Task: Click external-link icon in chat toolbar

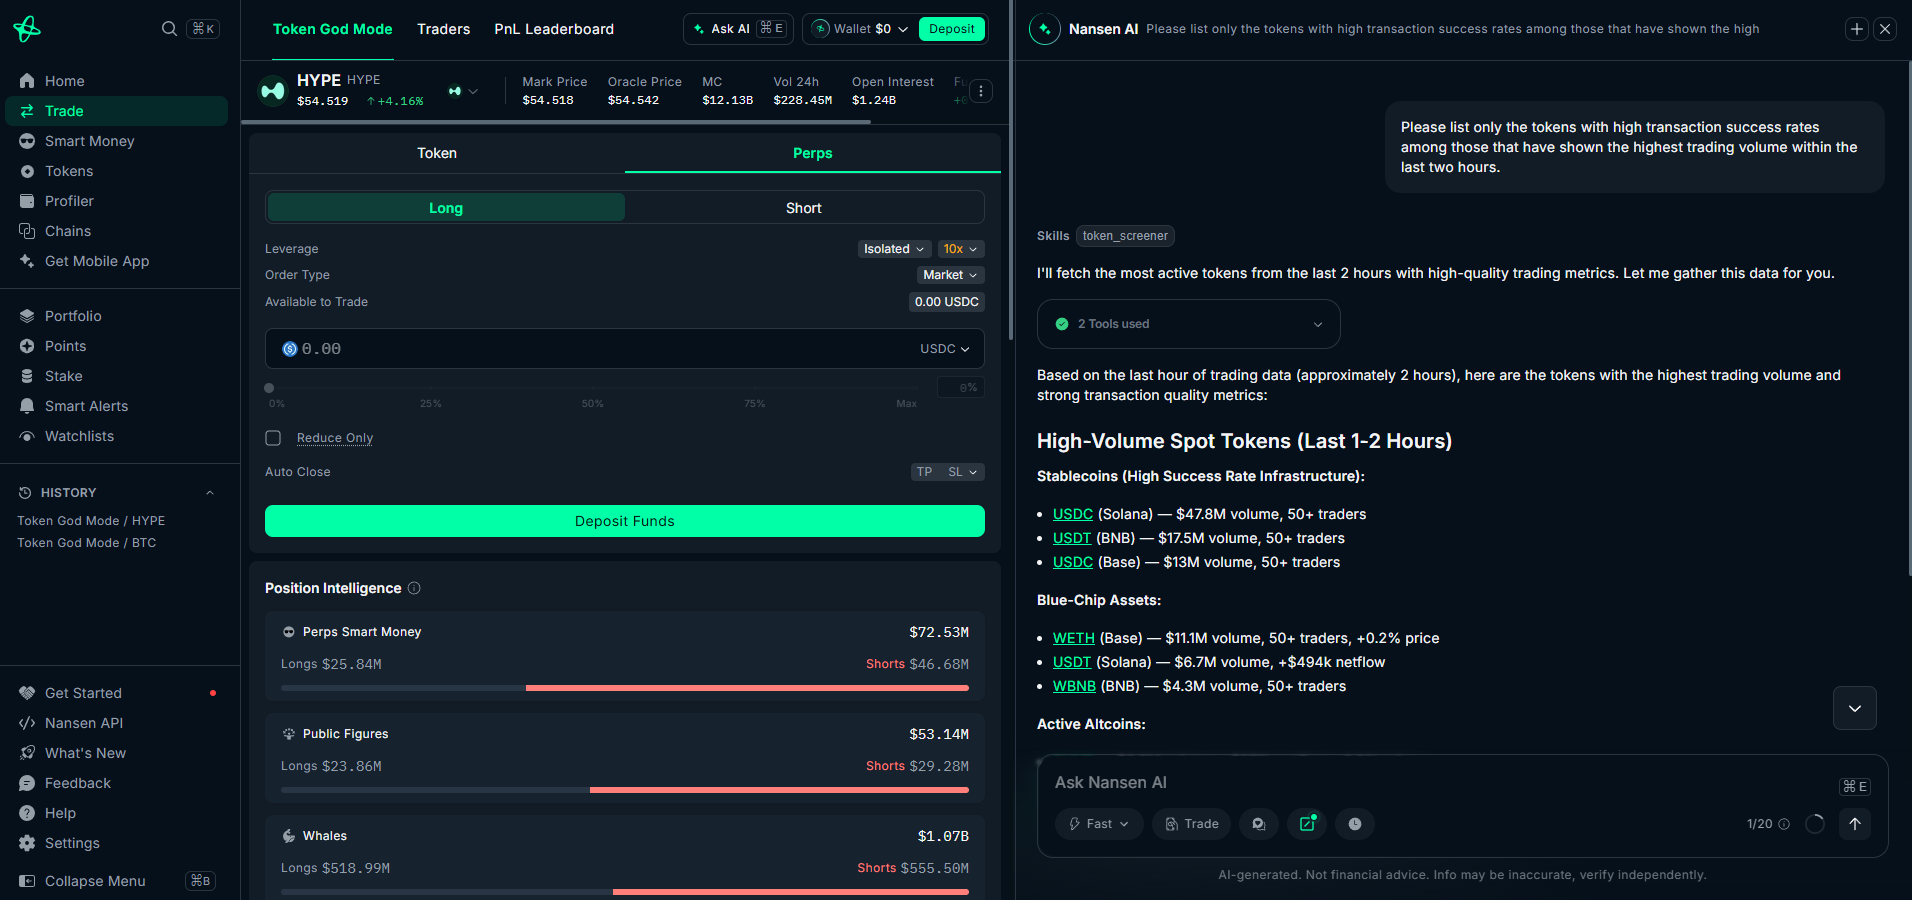Action: [x=1307, y=824]
